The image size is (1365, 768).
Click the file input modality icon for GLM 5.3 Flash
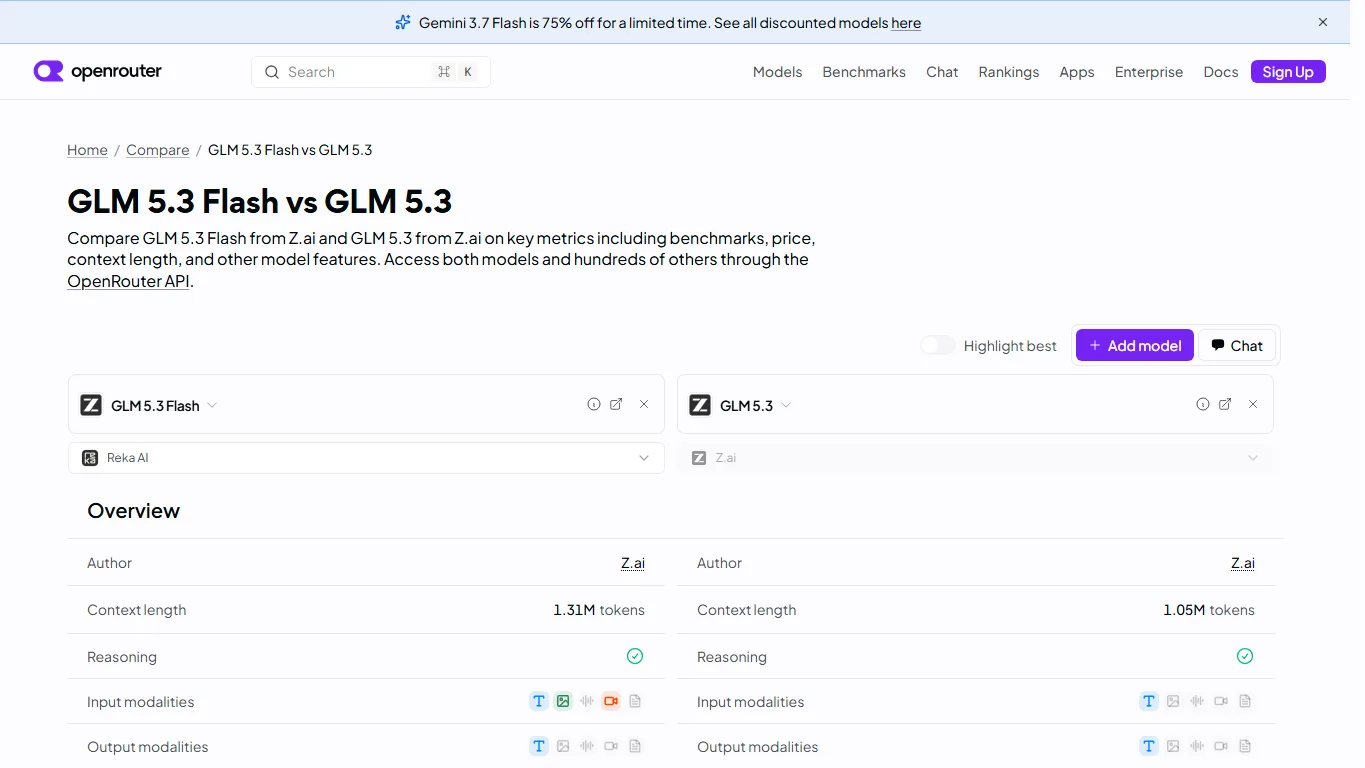pyautogui.click(x=635, y=701)
